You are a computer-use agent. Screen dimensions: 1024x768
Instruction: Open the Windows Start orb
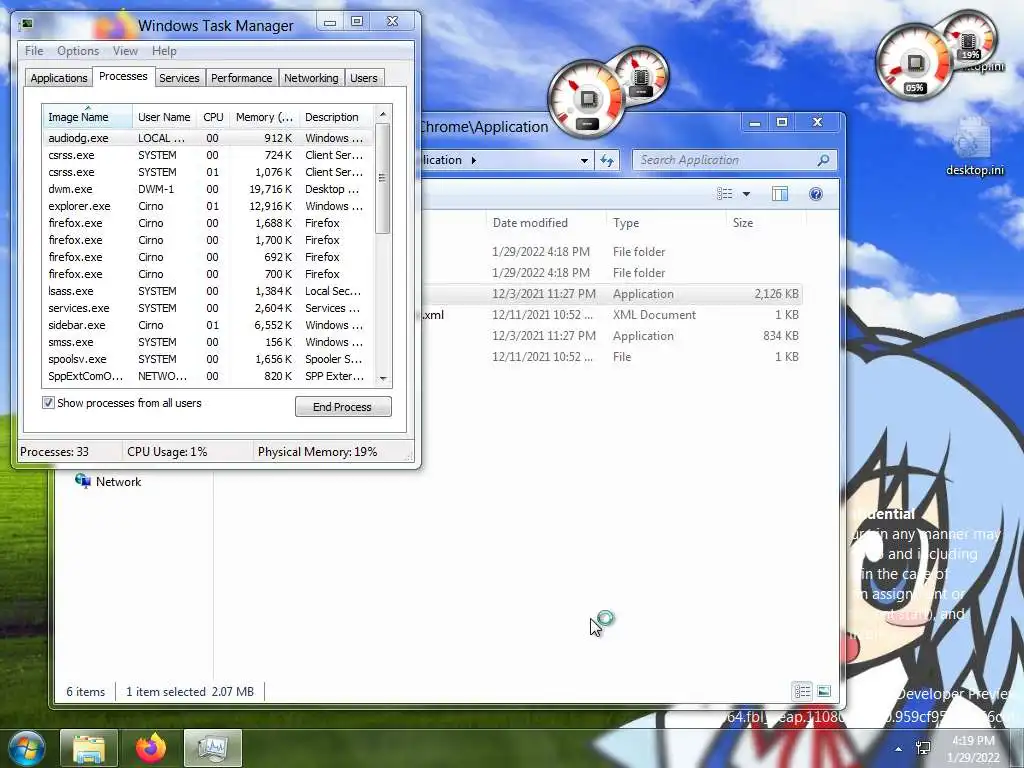coord(27,748)
